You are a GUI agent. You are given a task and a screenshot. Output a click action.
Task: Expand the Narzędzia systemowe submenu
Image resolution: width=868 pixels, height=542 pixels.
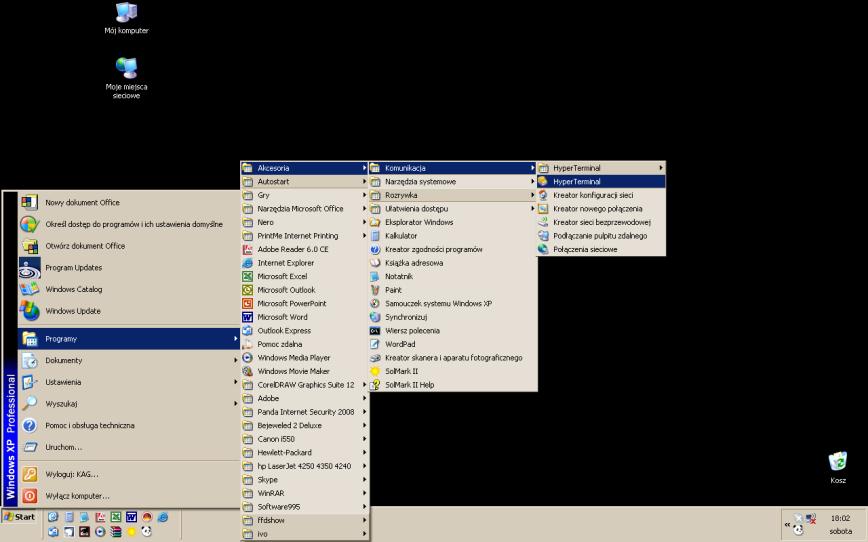[x=453, y=182]
